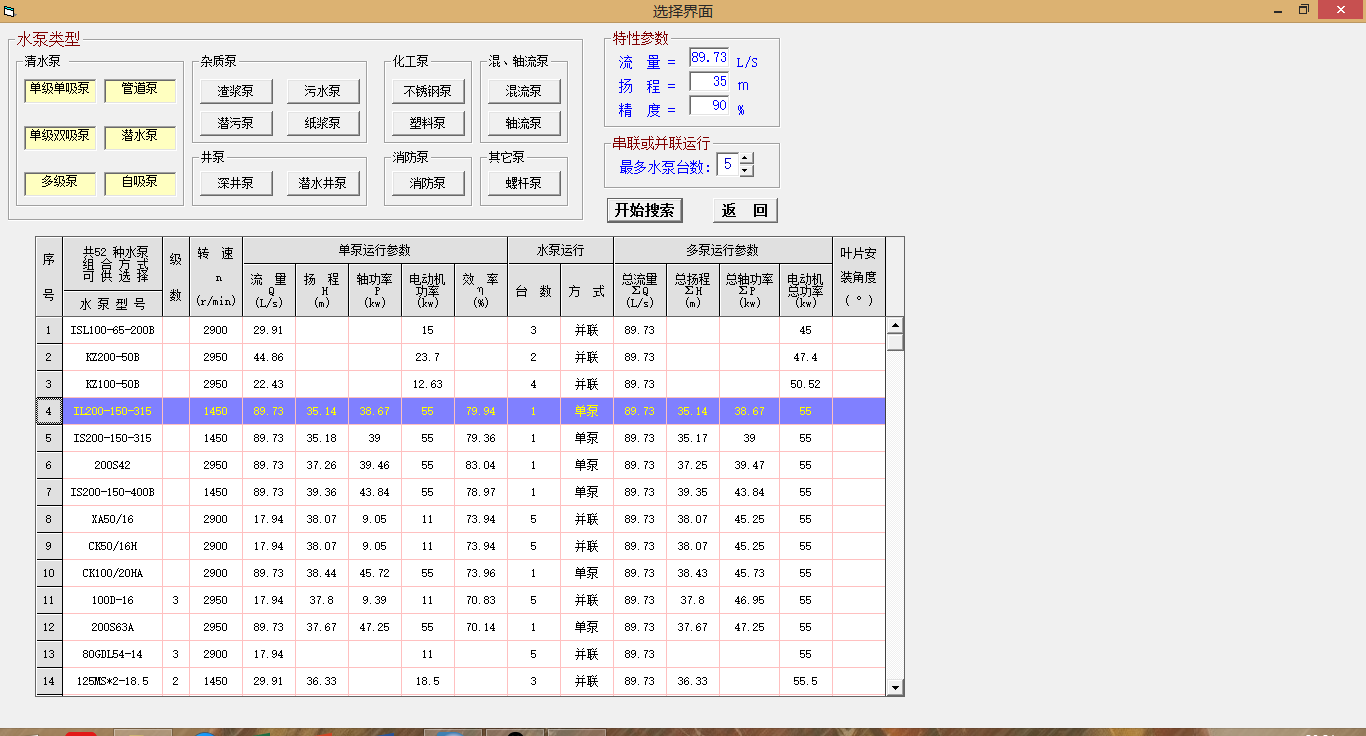Select the 螺杆泵 button

[x=524, y=183]
